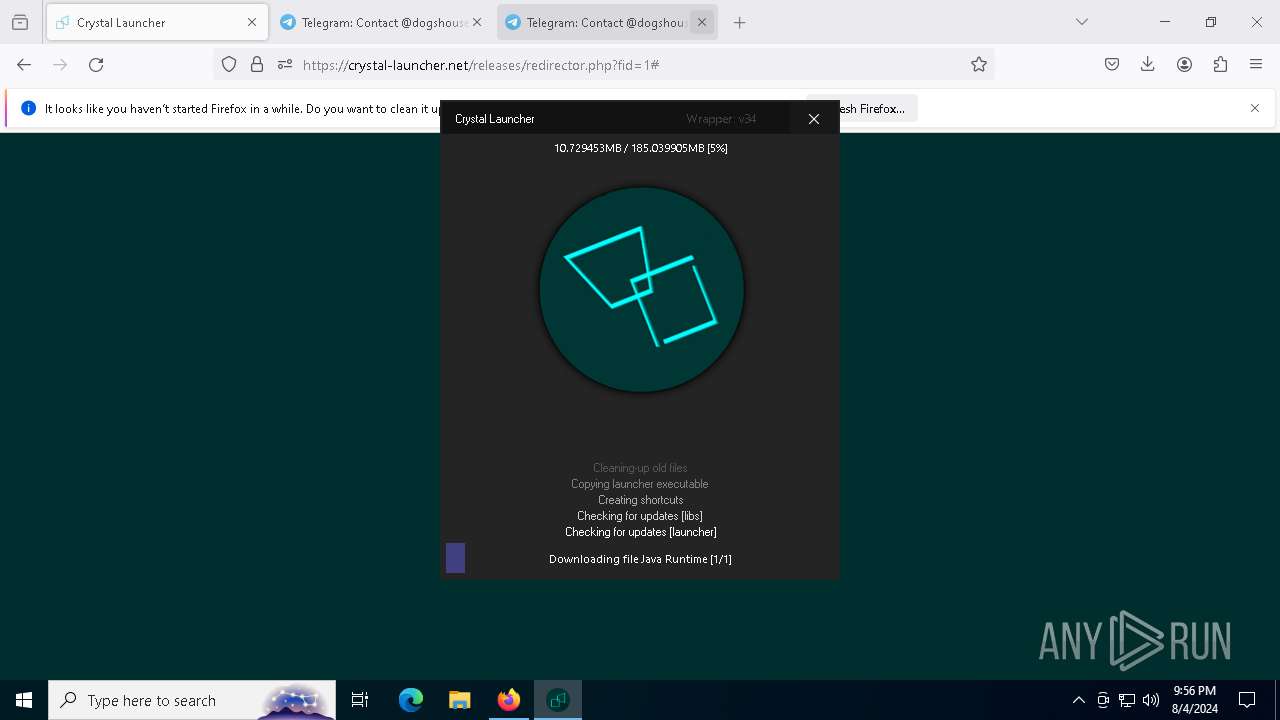Click the Java Runtime download progress bar
Viewport: 1280px width, 720px height.
tap(640, 558)
